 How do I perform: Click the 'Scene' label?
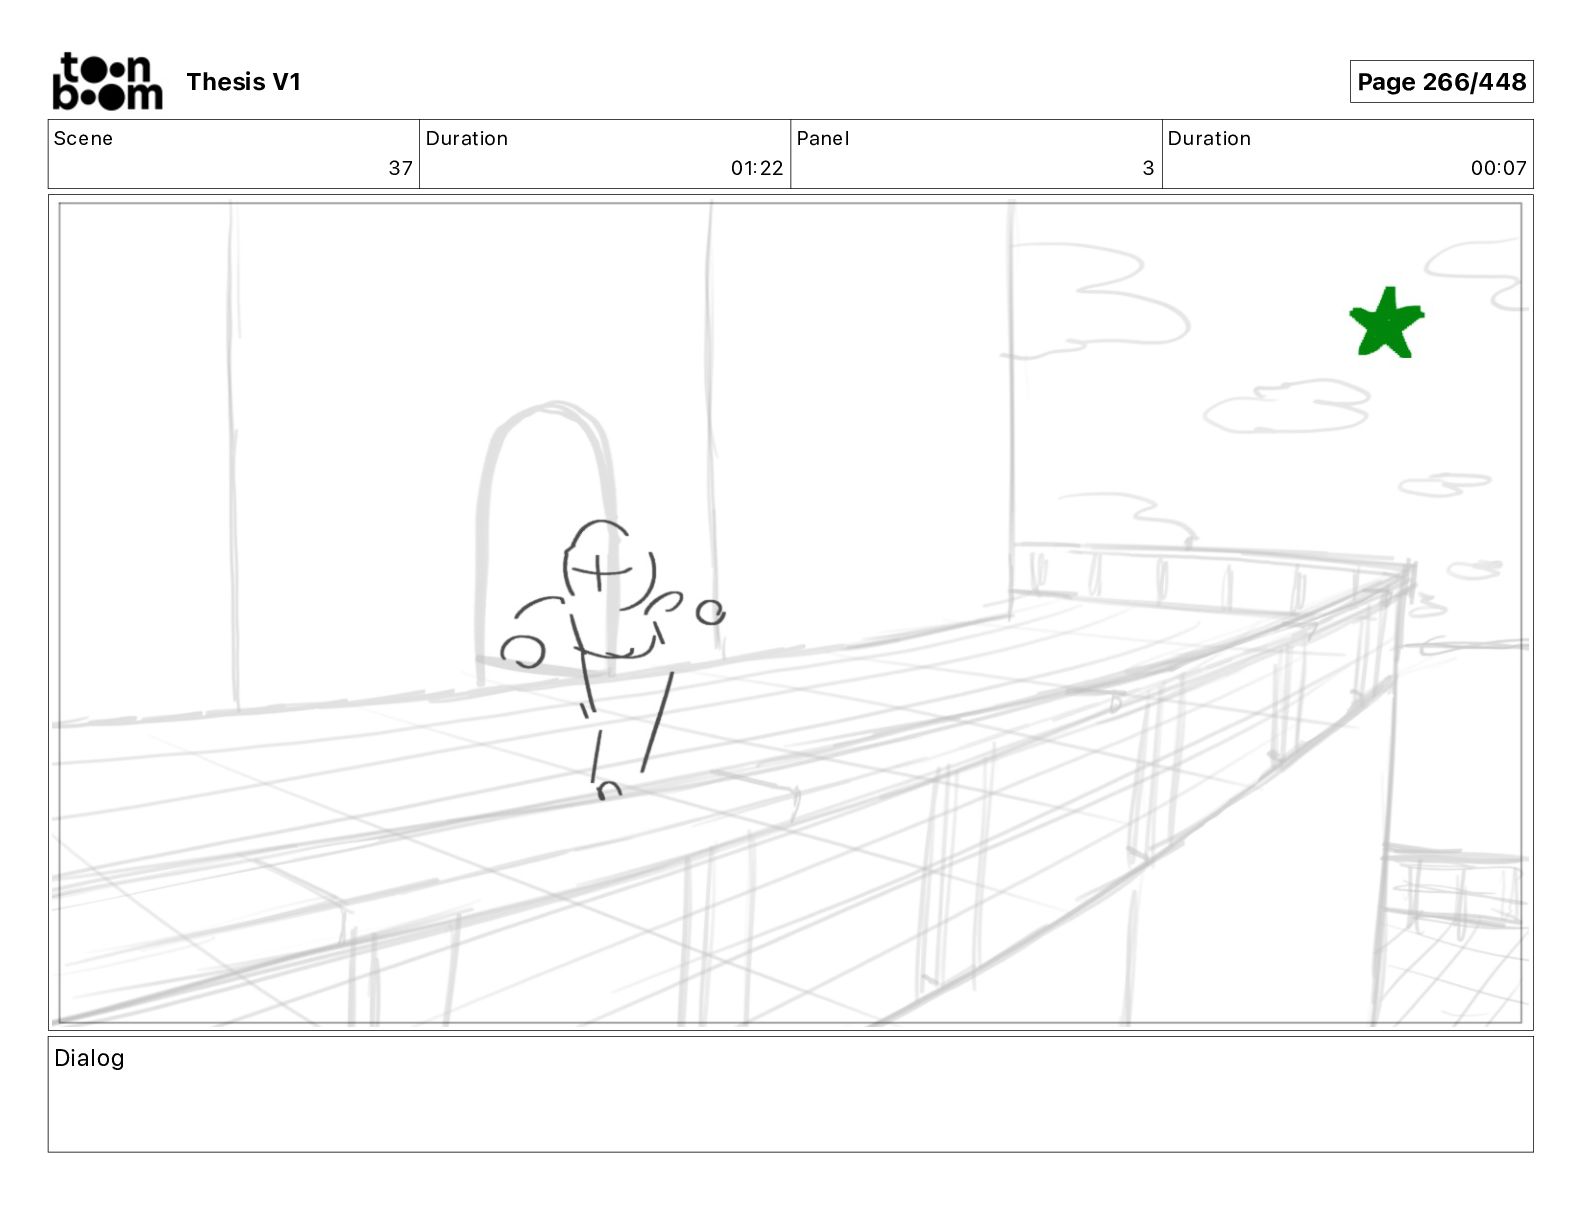pos(83,138)
